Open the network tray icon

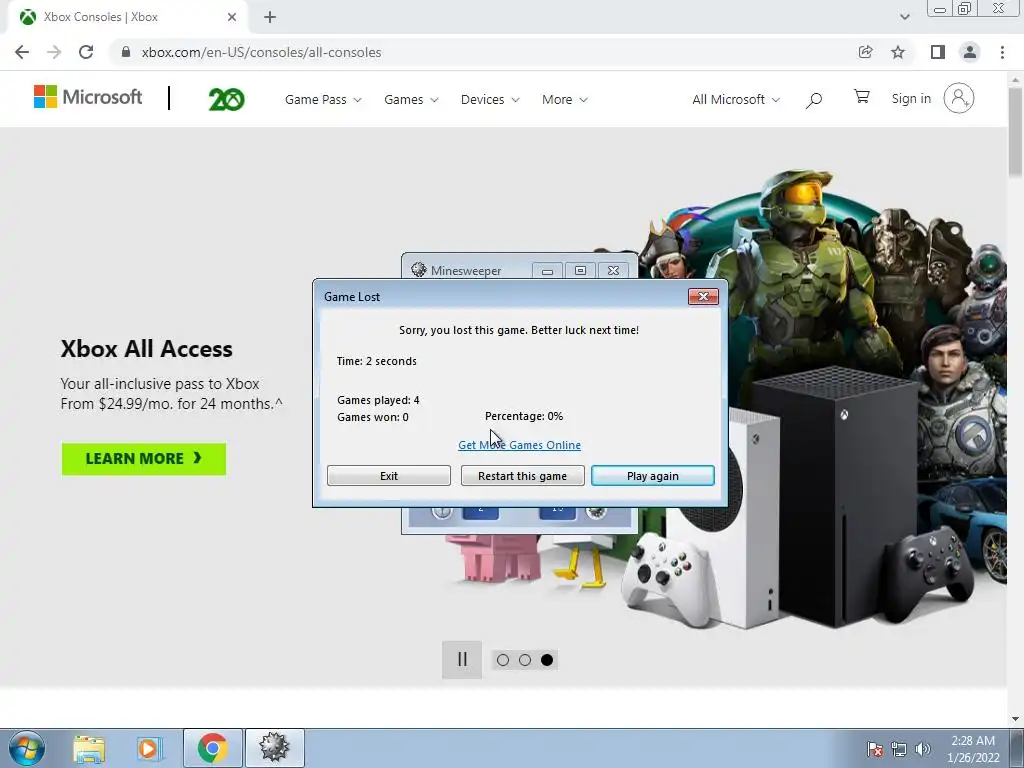point(899,749)
